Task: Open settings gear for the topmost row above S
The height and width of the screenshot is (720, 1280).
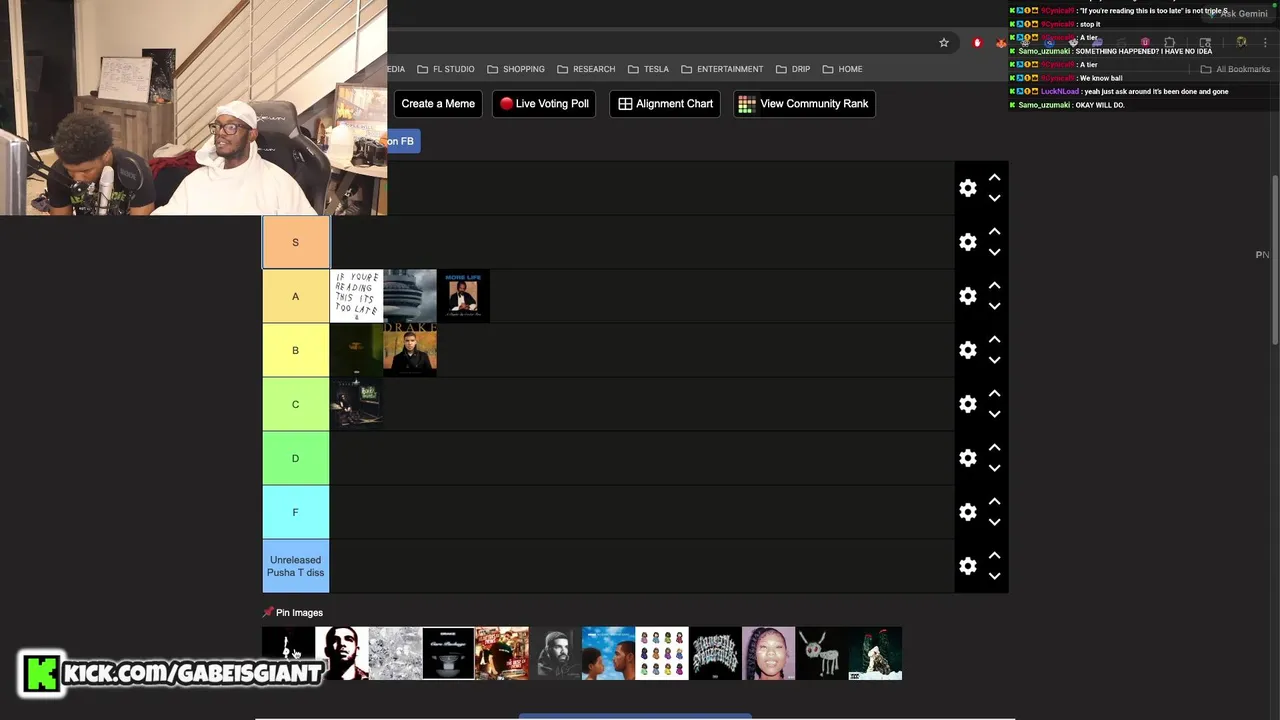Action: (x=968, y=188)
